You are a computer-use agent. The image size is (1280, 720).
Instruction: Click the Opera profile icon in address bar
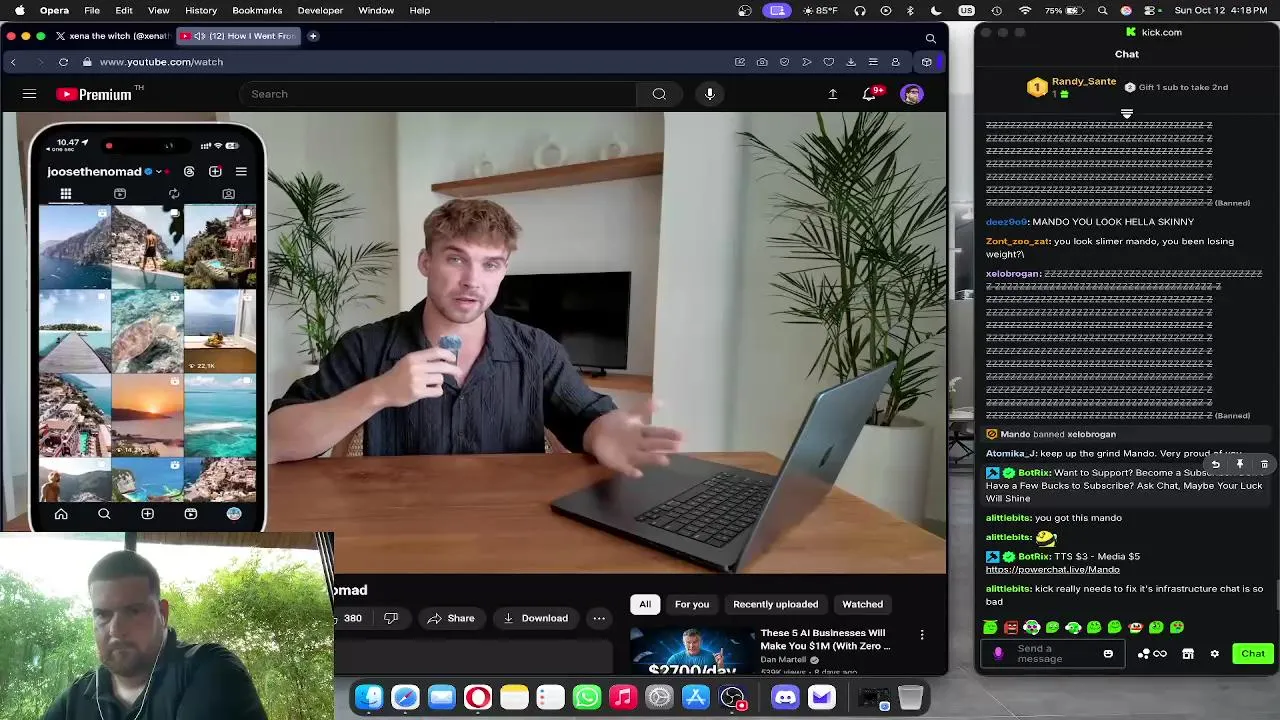coord(895,62)
